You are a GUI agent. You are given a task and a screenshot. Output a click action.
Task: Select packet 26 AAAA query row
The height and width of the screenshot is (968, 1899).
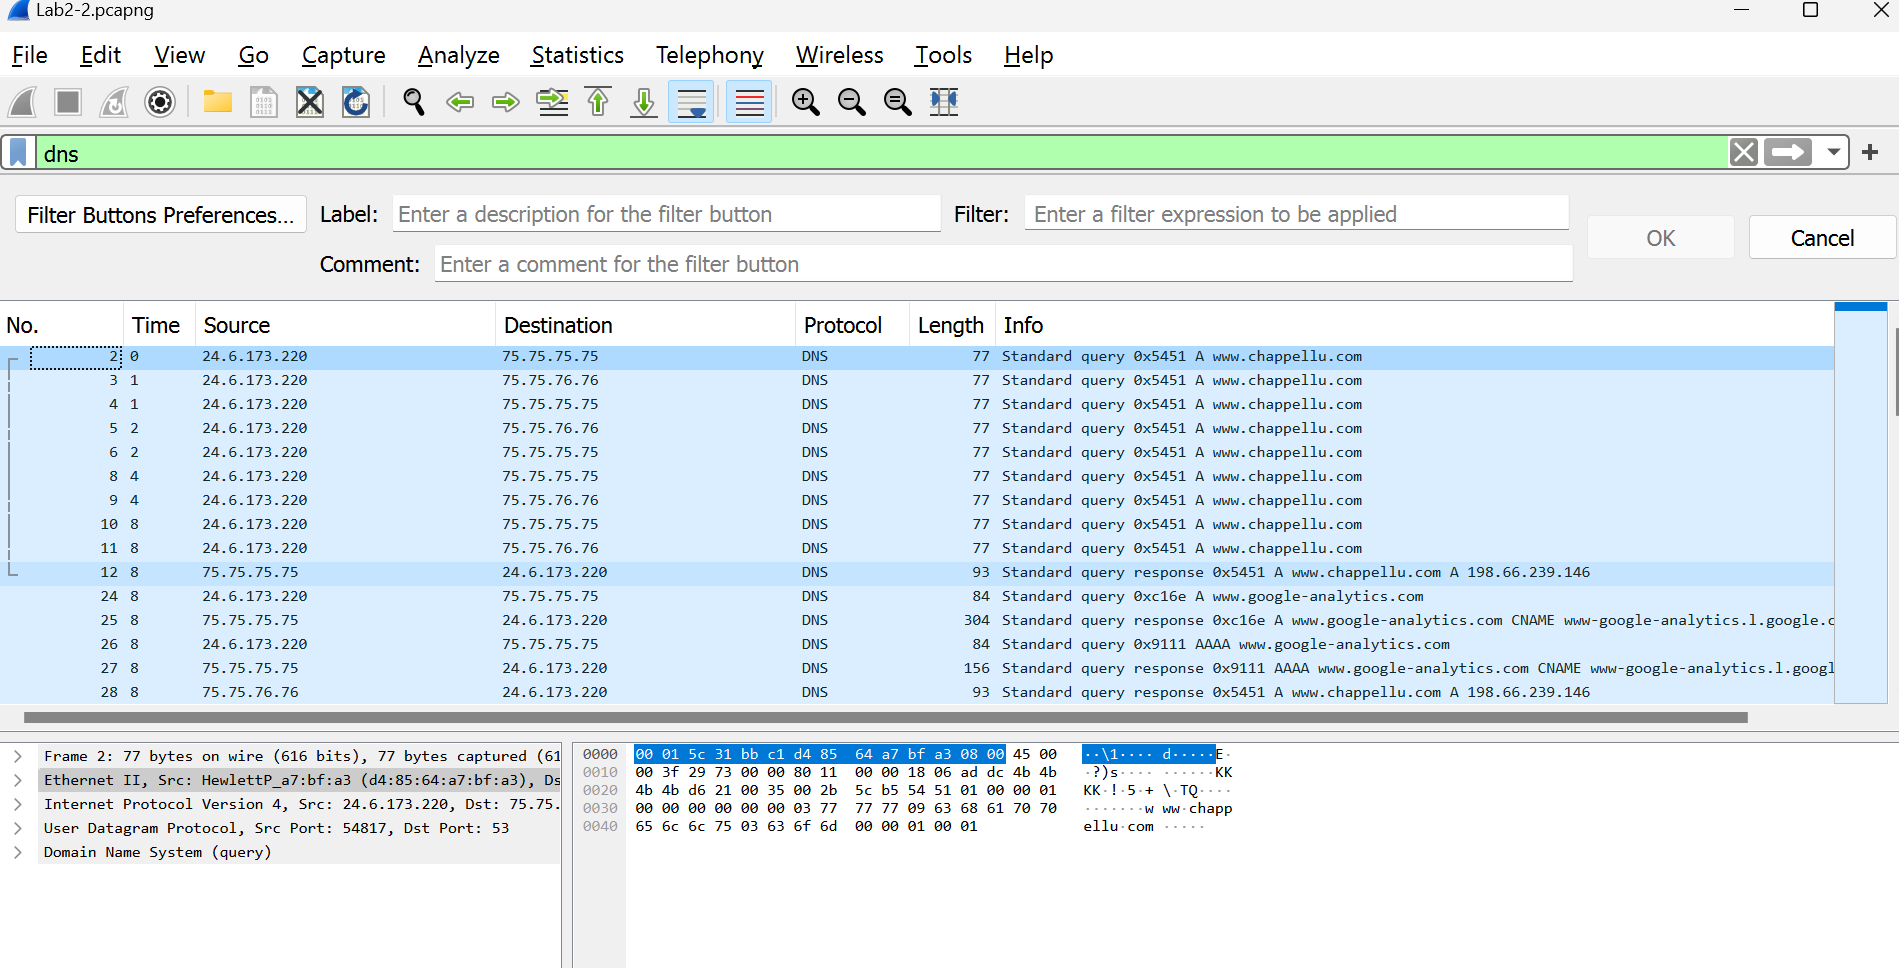point(917,644)
